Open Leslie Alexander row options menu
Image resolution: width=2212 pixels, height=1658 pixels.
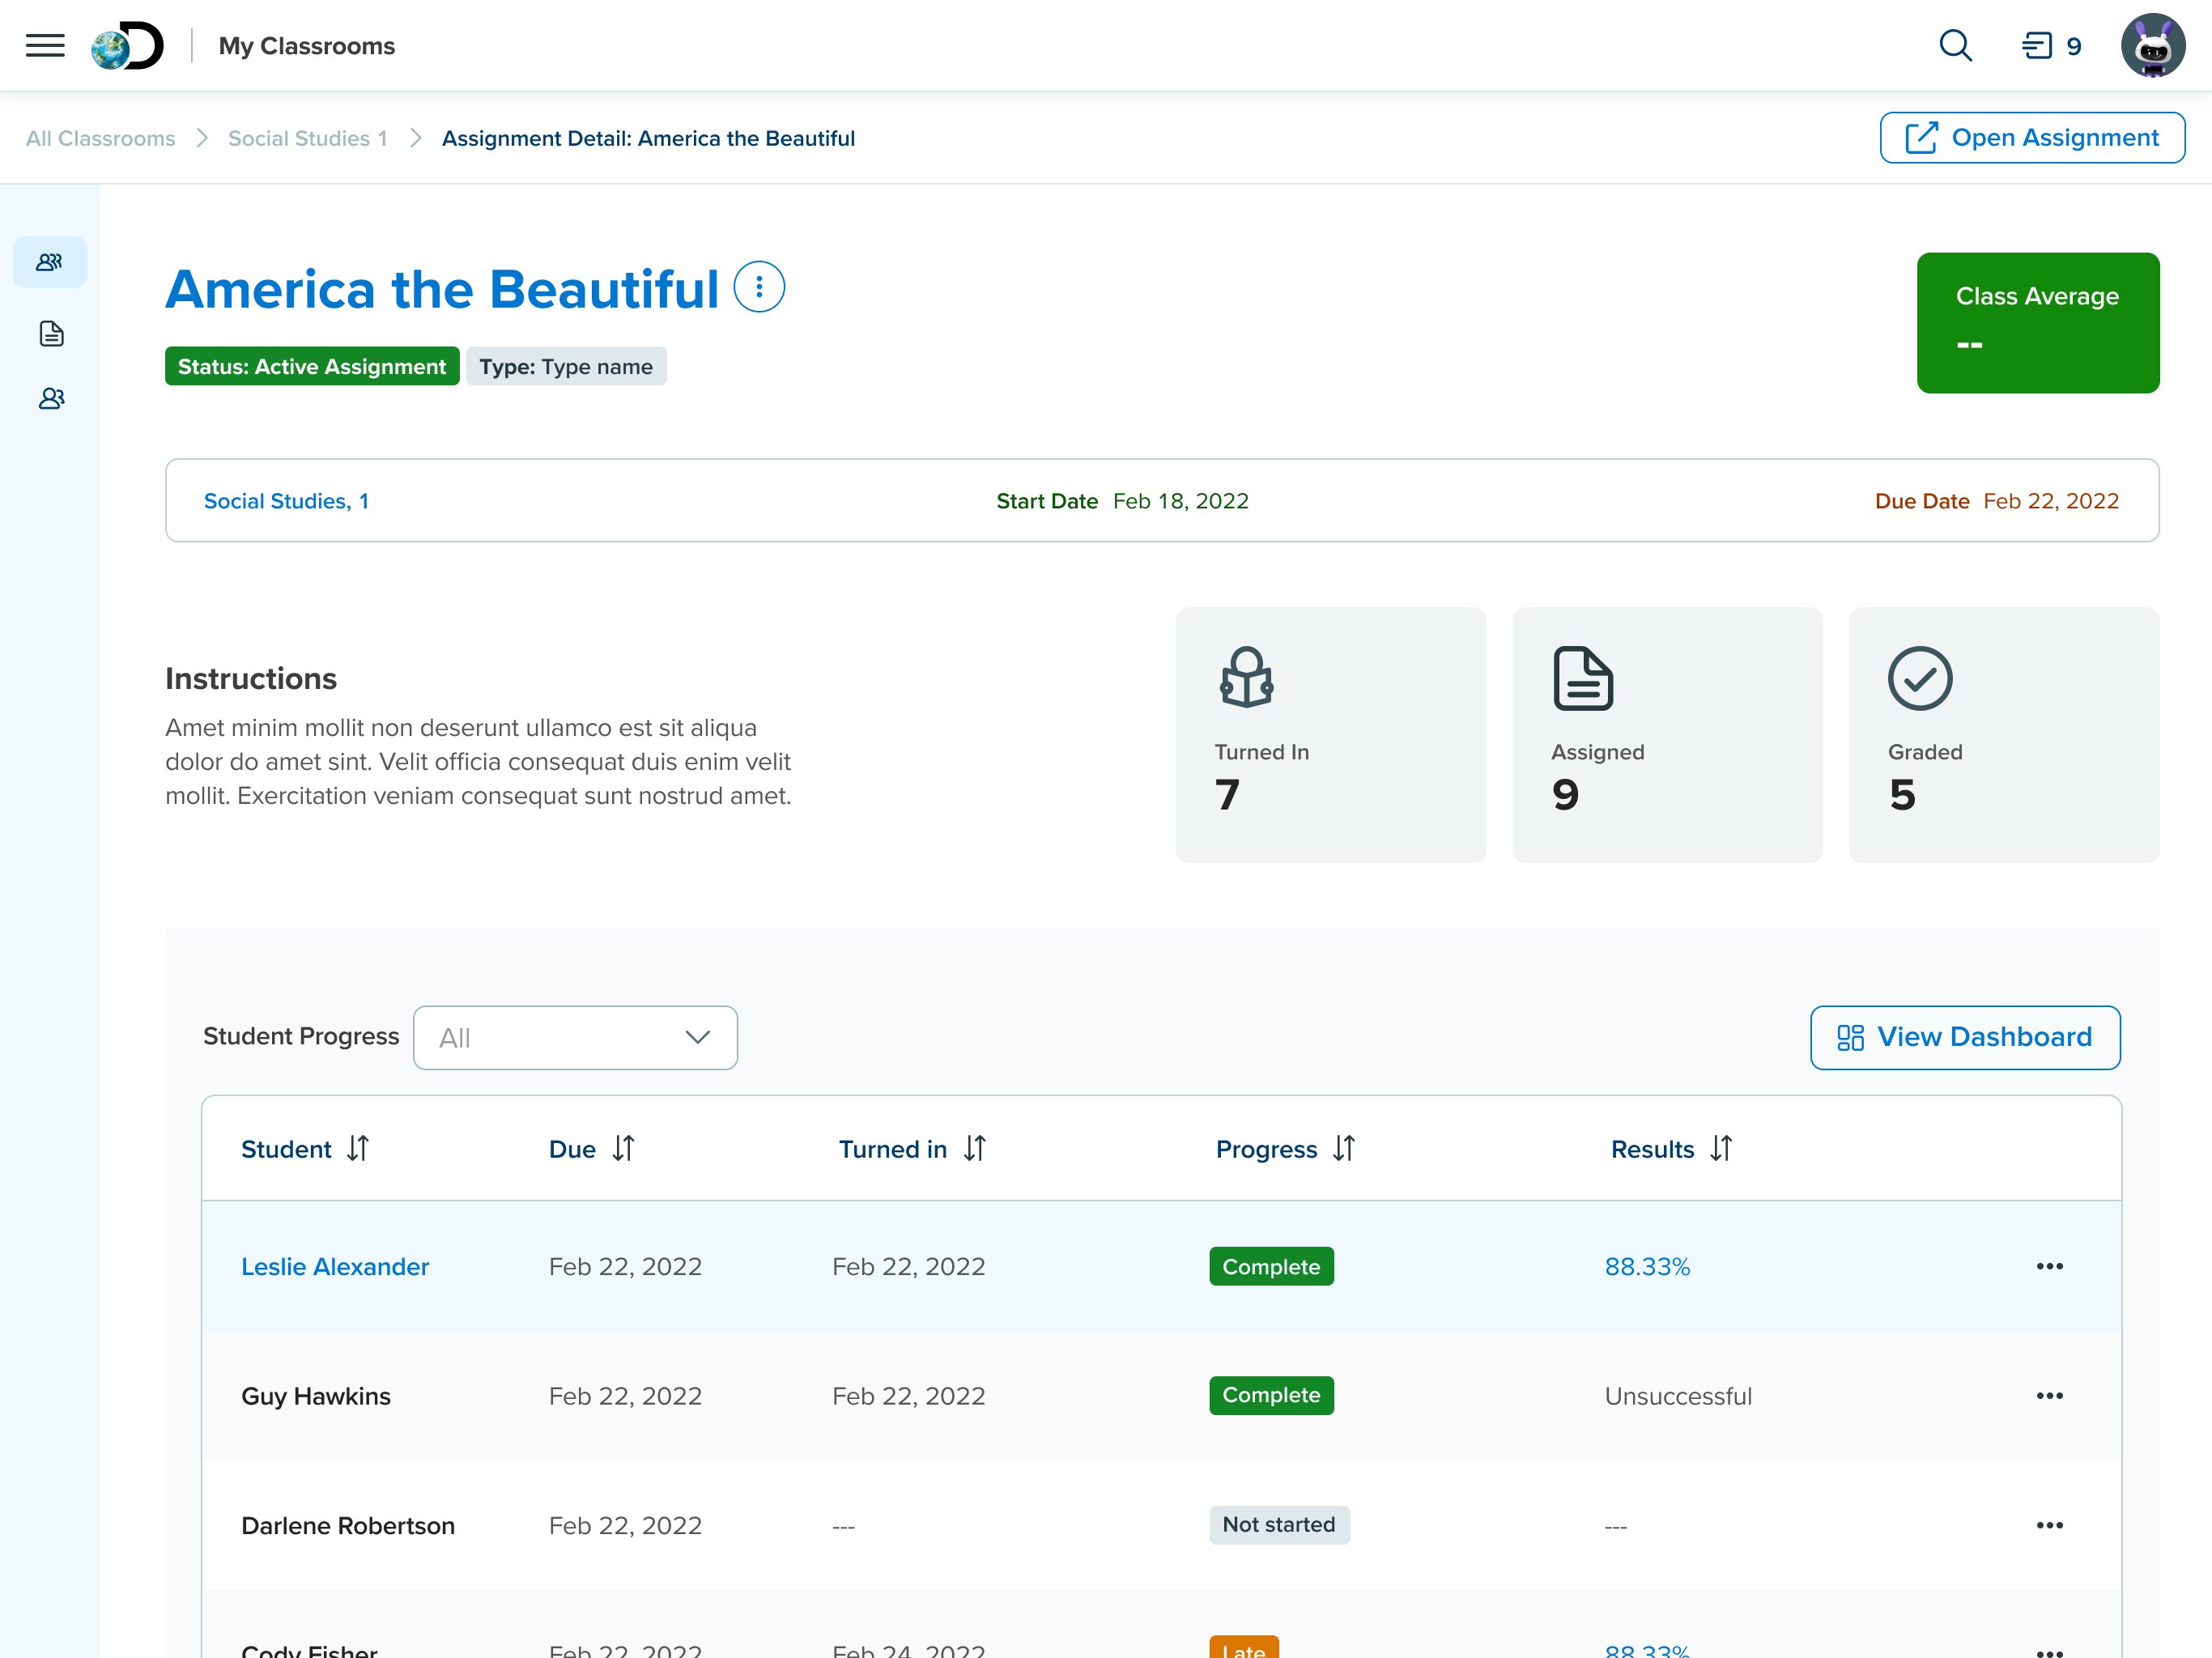click(x=2049, y=1266)
